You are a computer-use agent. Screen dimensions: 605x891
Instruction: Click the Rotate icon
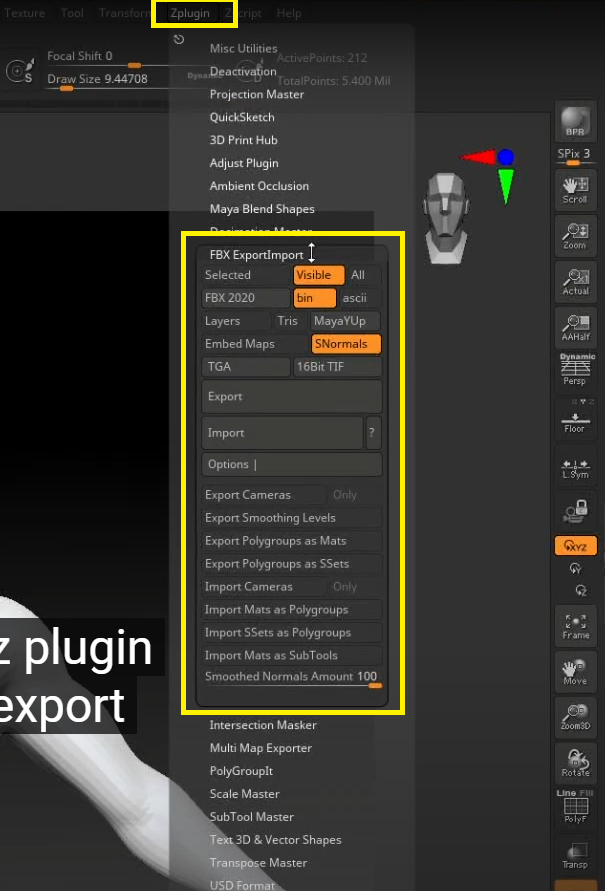click(575, 763)
